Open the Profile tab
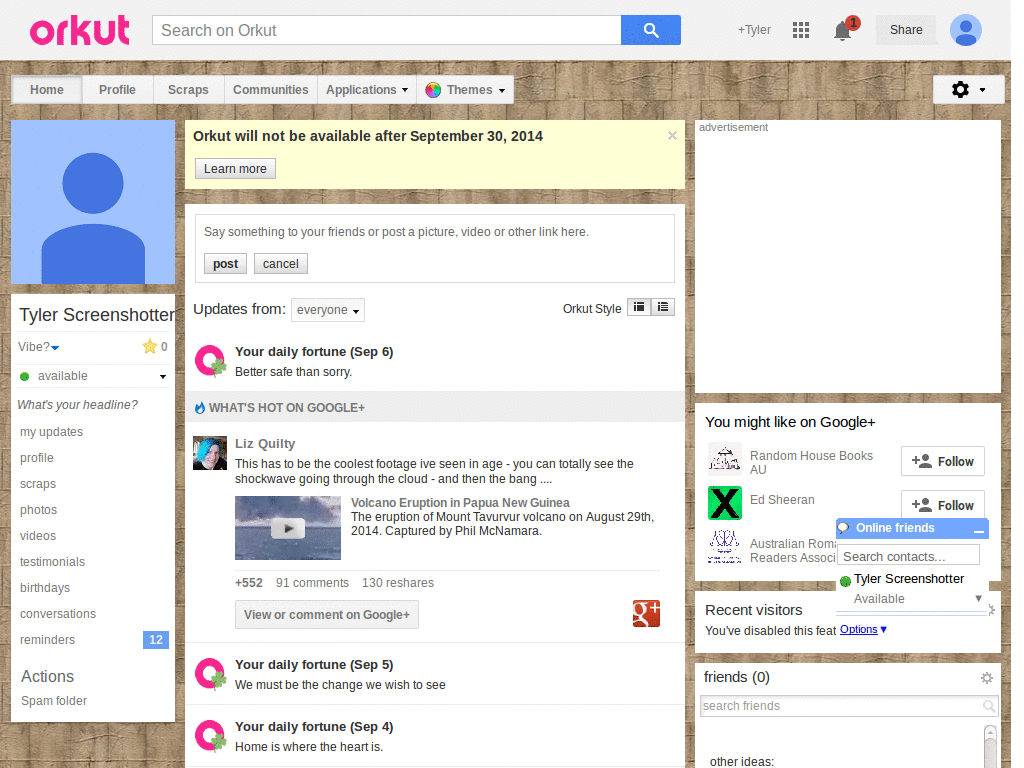The width and height of the screenshot is (1024, 768). pyautogui.click(x=118, y=89)
